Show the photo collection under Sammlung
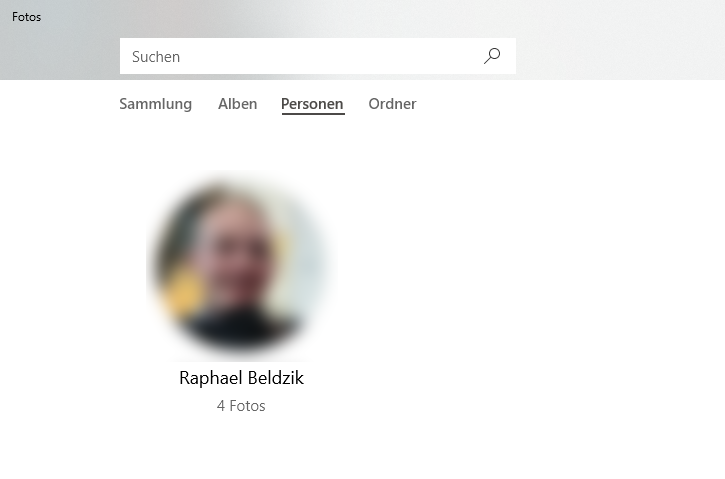This screenshot has width=725, height=479. click(x=155, y=104)
